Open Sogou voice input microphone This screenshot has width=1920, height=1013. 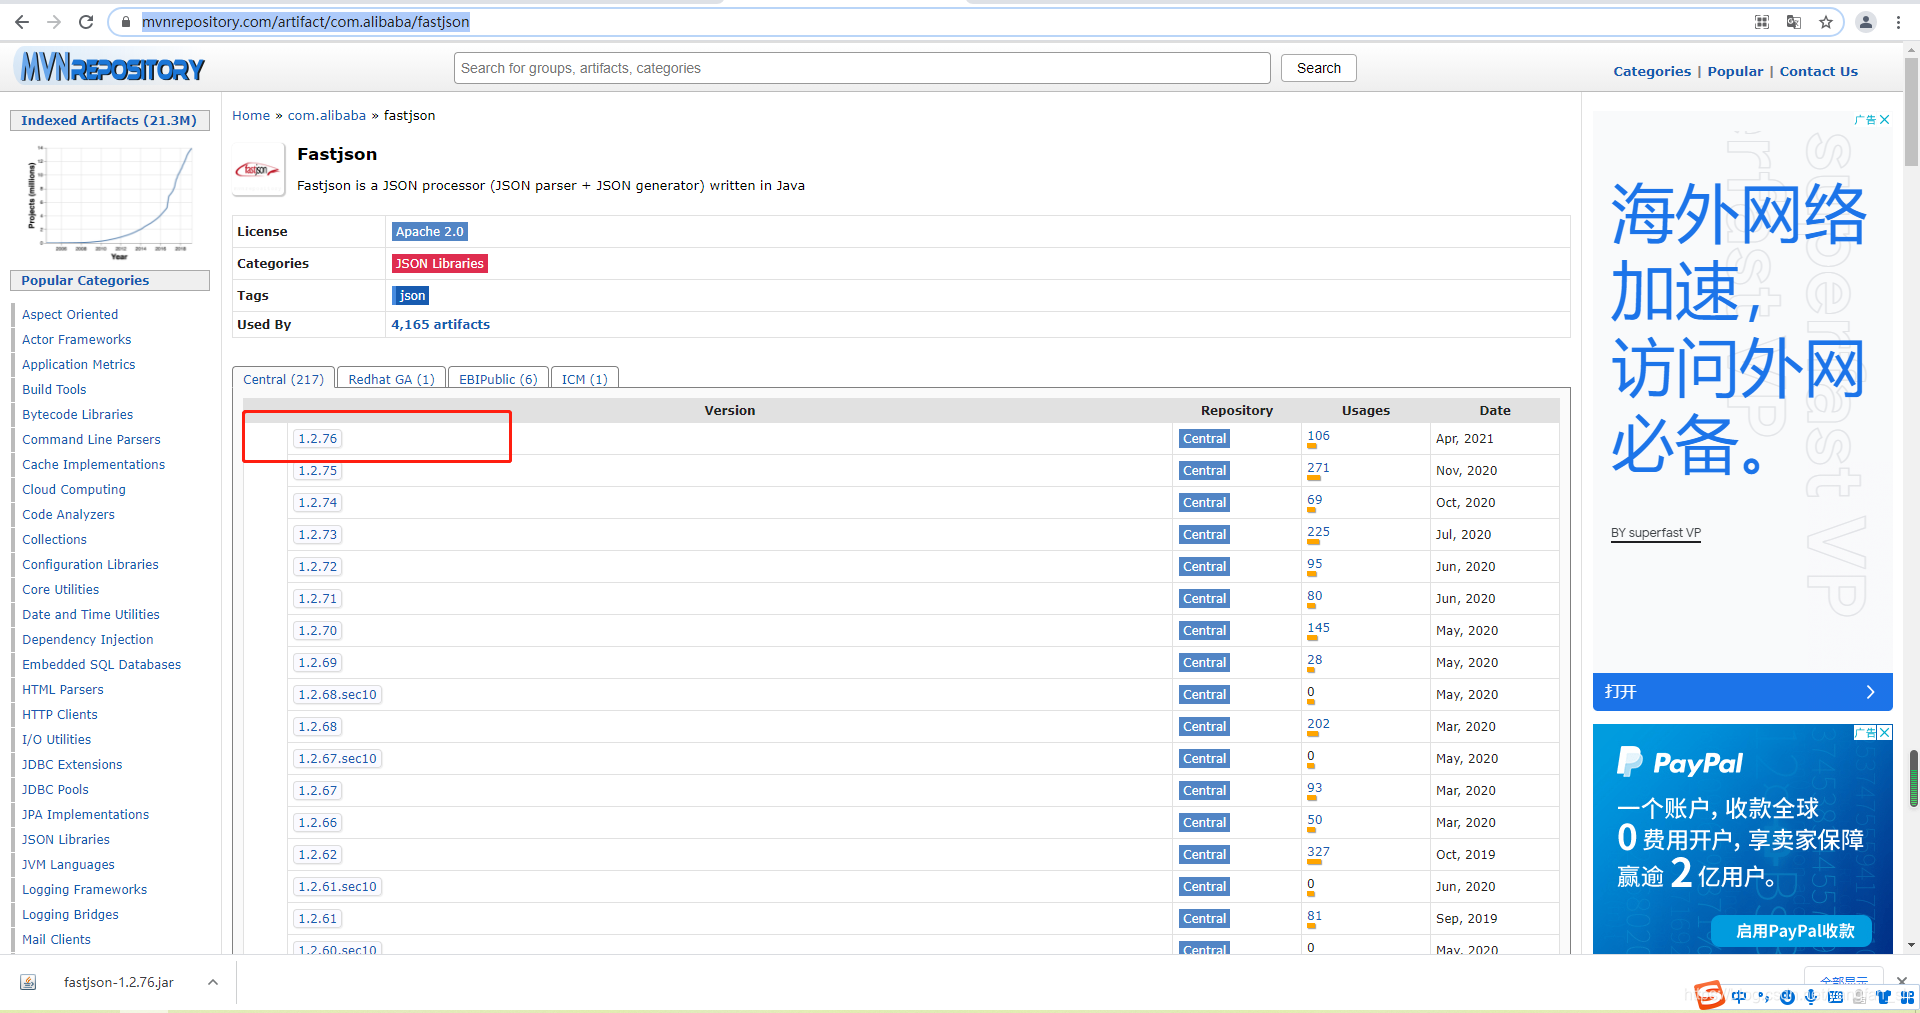coord(1811,997)
